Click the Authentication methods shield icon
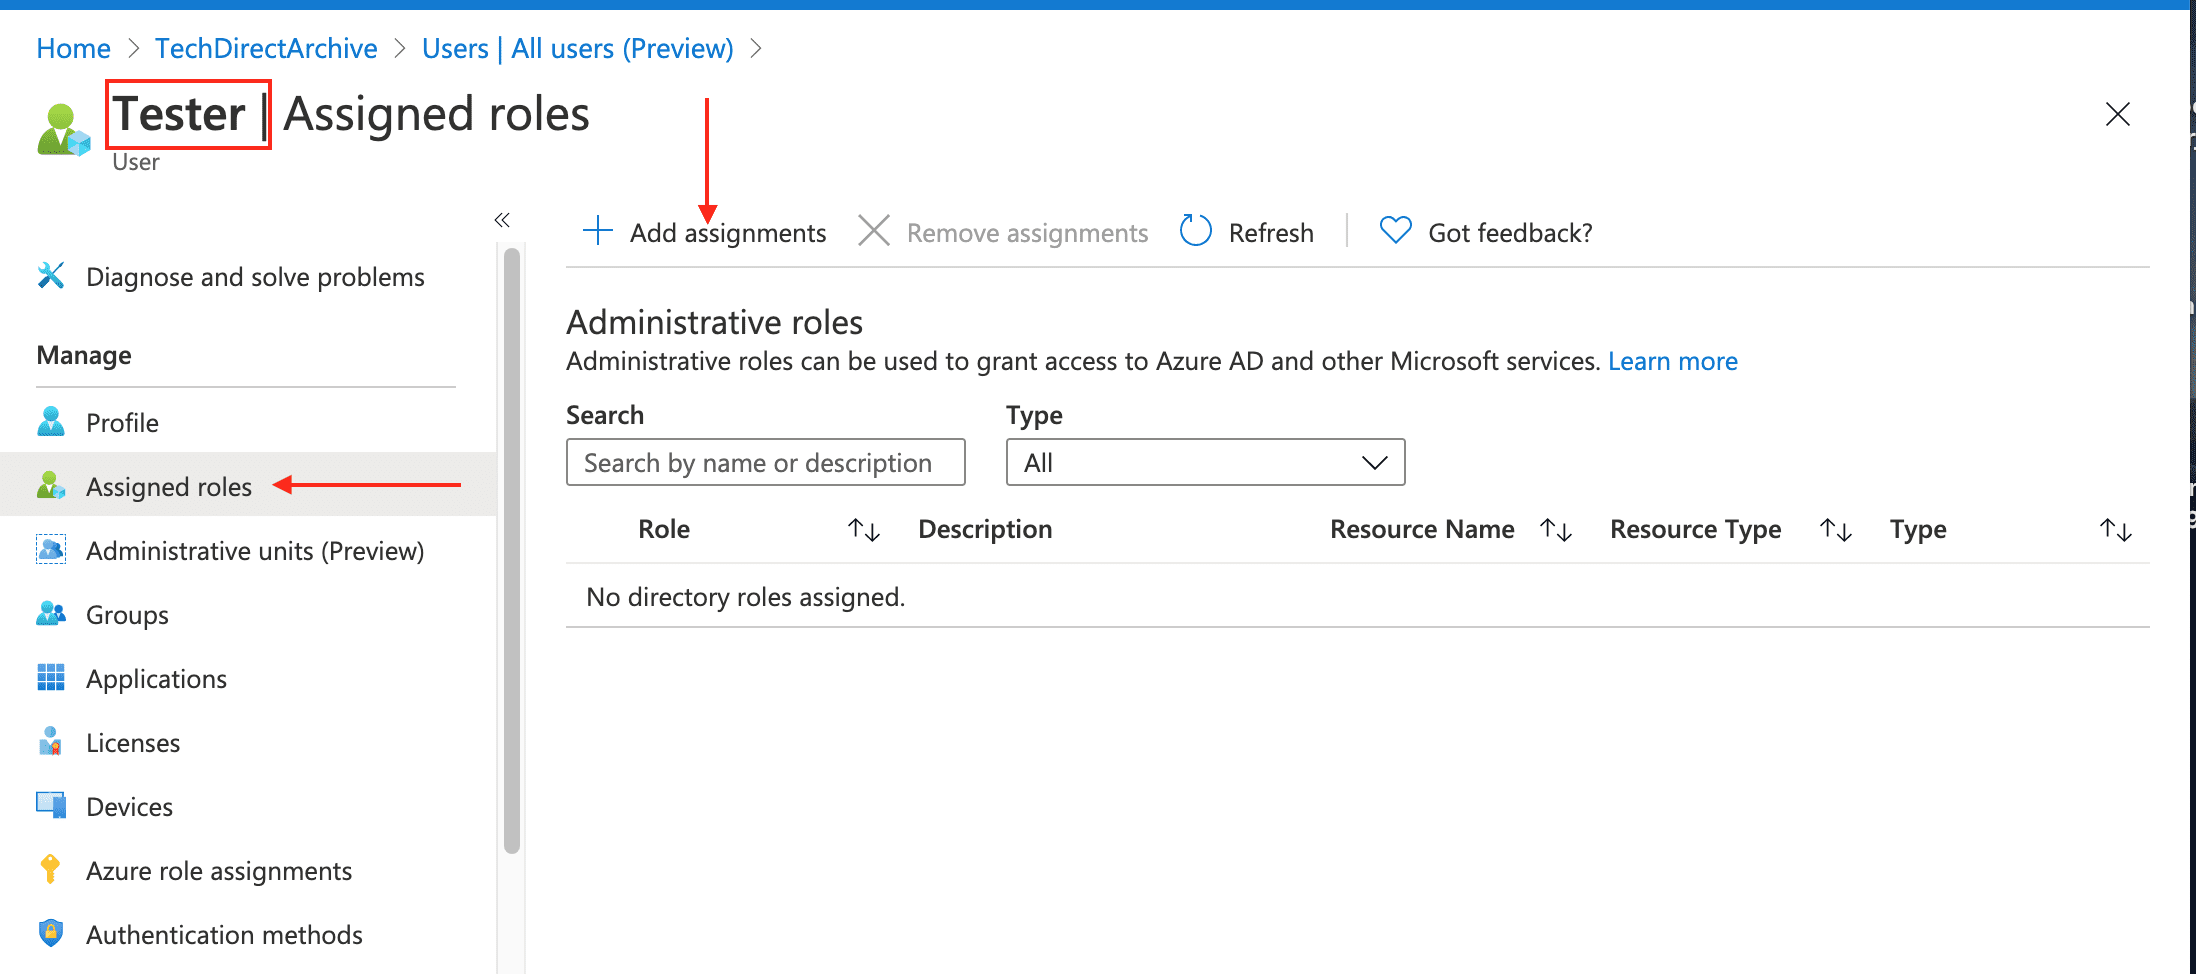2196x974 pixels. [51, 934]
